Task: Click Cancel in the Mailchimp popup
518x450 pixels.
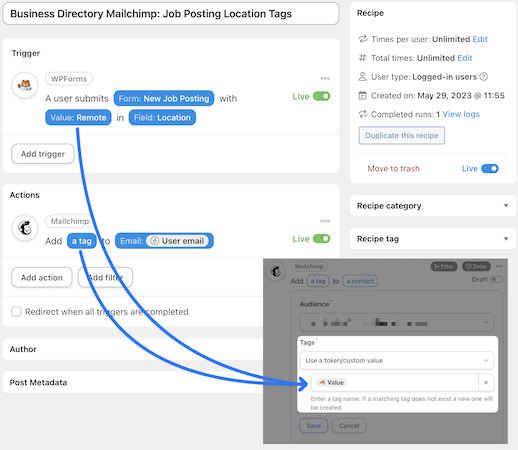Action: tap(349, 426)
